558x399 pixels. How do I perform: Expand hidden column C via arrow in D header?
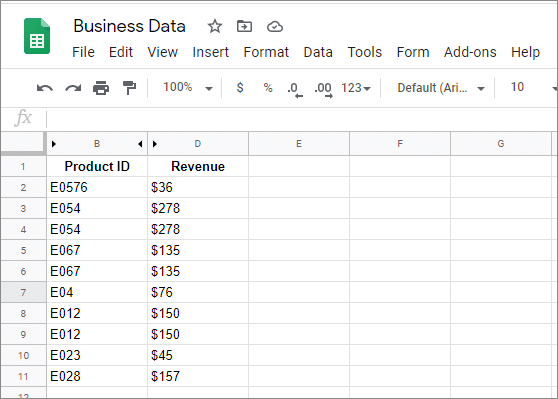(155, 144)
